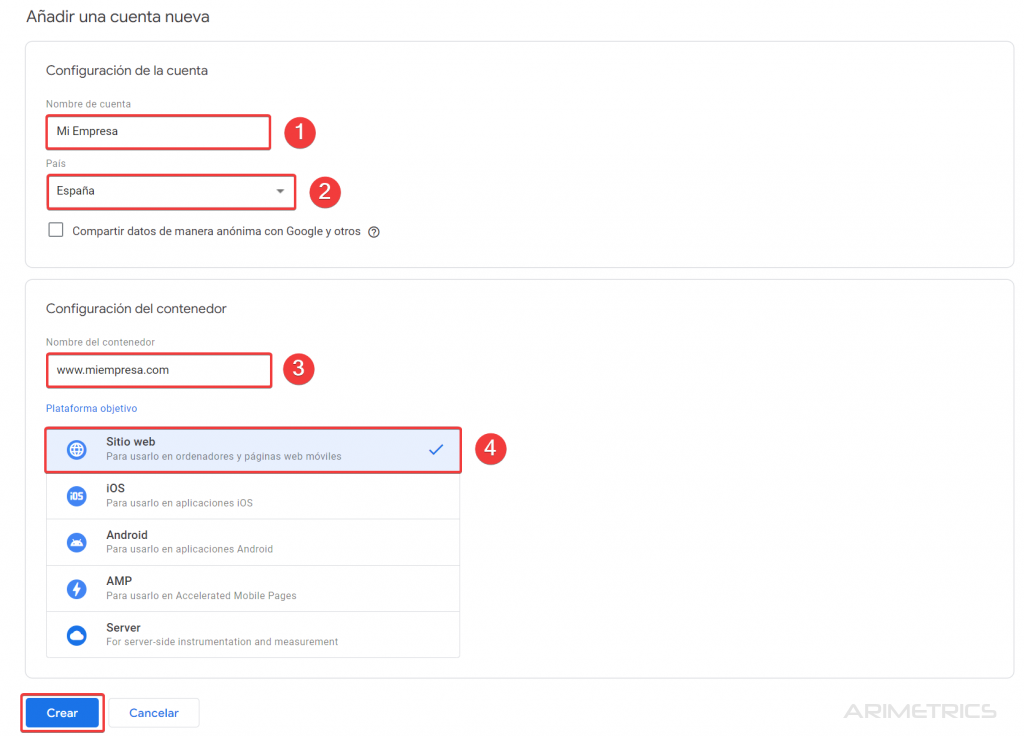
Task: Click the blue checkmark on Sitio web
Action: (436, 450)
